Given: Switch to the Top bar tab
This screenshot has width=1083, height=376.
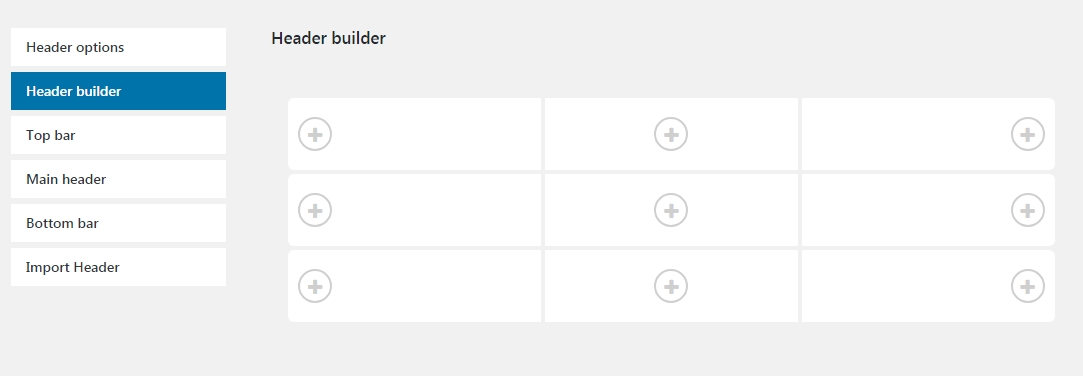Looking at the screenshot, I should click(x=118, y=135).
